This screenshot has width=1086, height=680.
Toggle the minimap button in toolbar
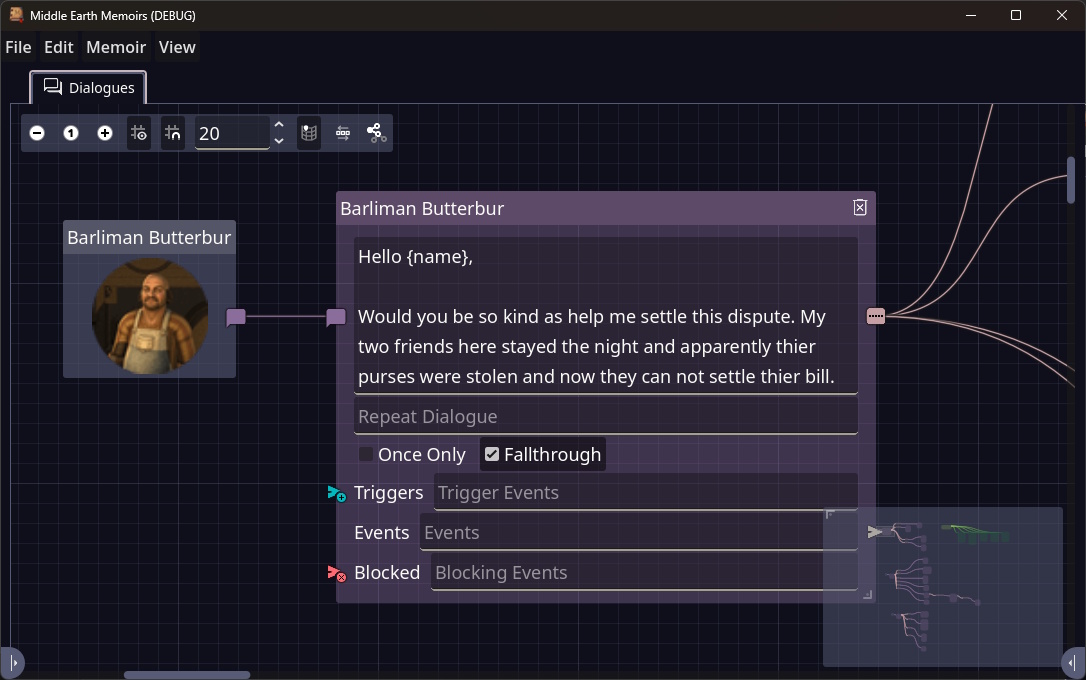[x=309, y=133]
